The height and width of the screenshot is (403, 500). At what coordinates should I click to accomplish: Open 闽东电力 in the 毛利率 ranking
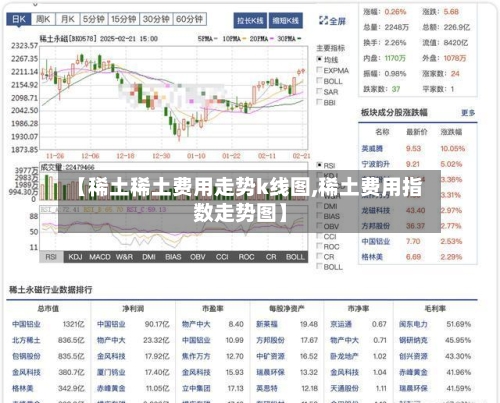point(413,324)
